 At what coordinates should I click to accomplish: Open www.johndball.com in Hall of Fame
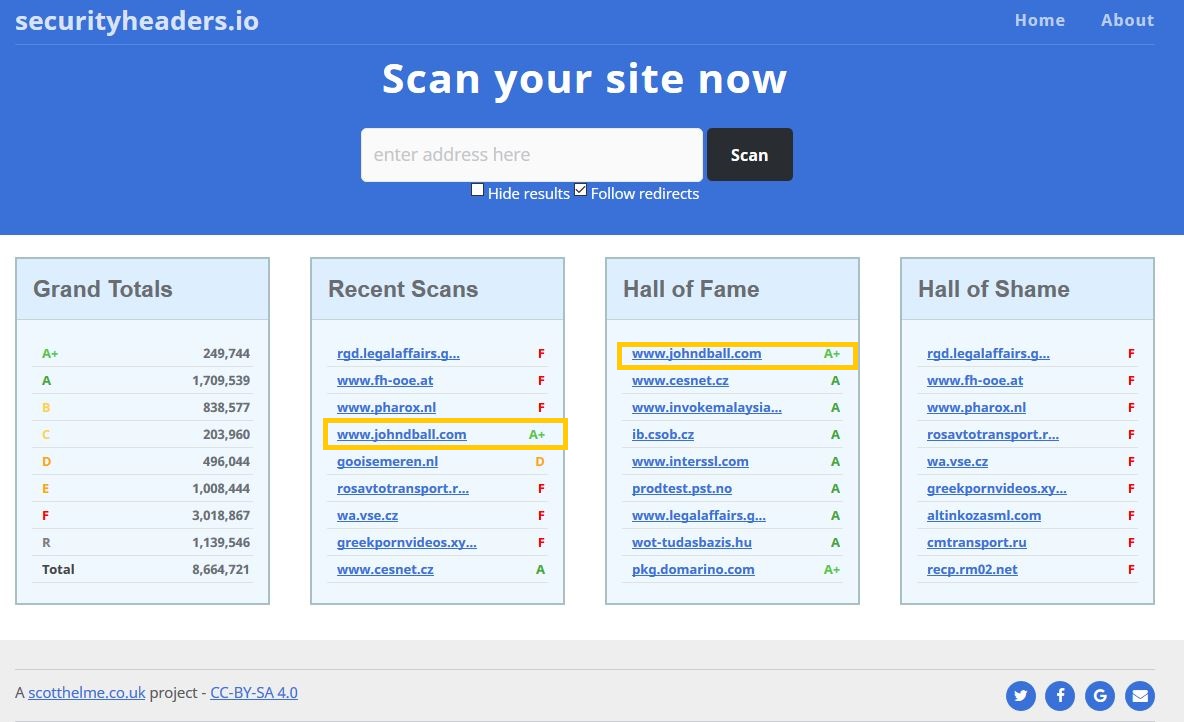coord(696,353)
